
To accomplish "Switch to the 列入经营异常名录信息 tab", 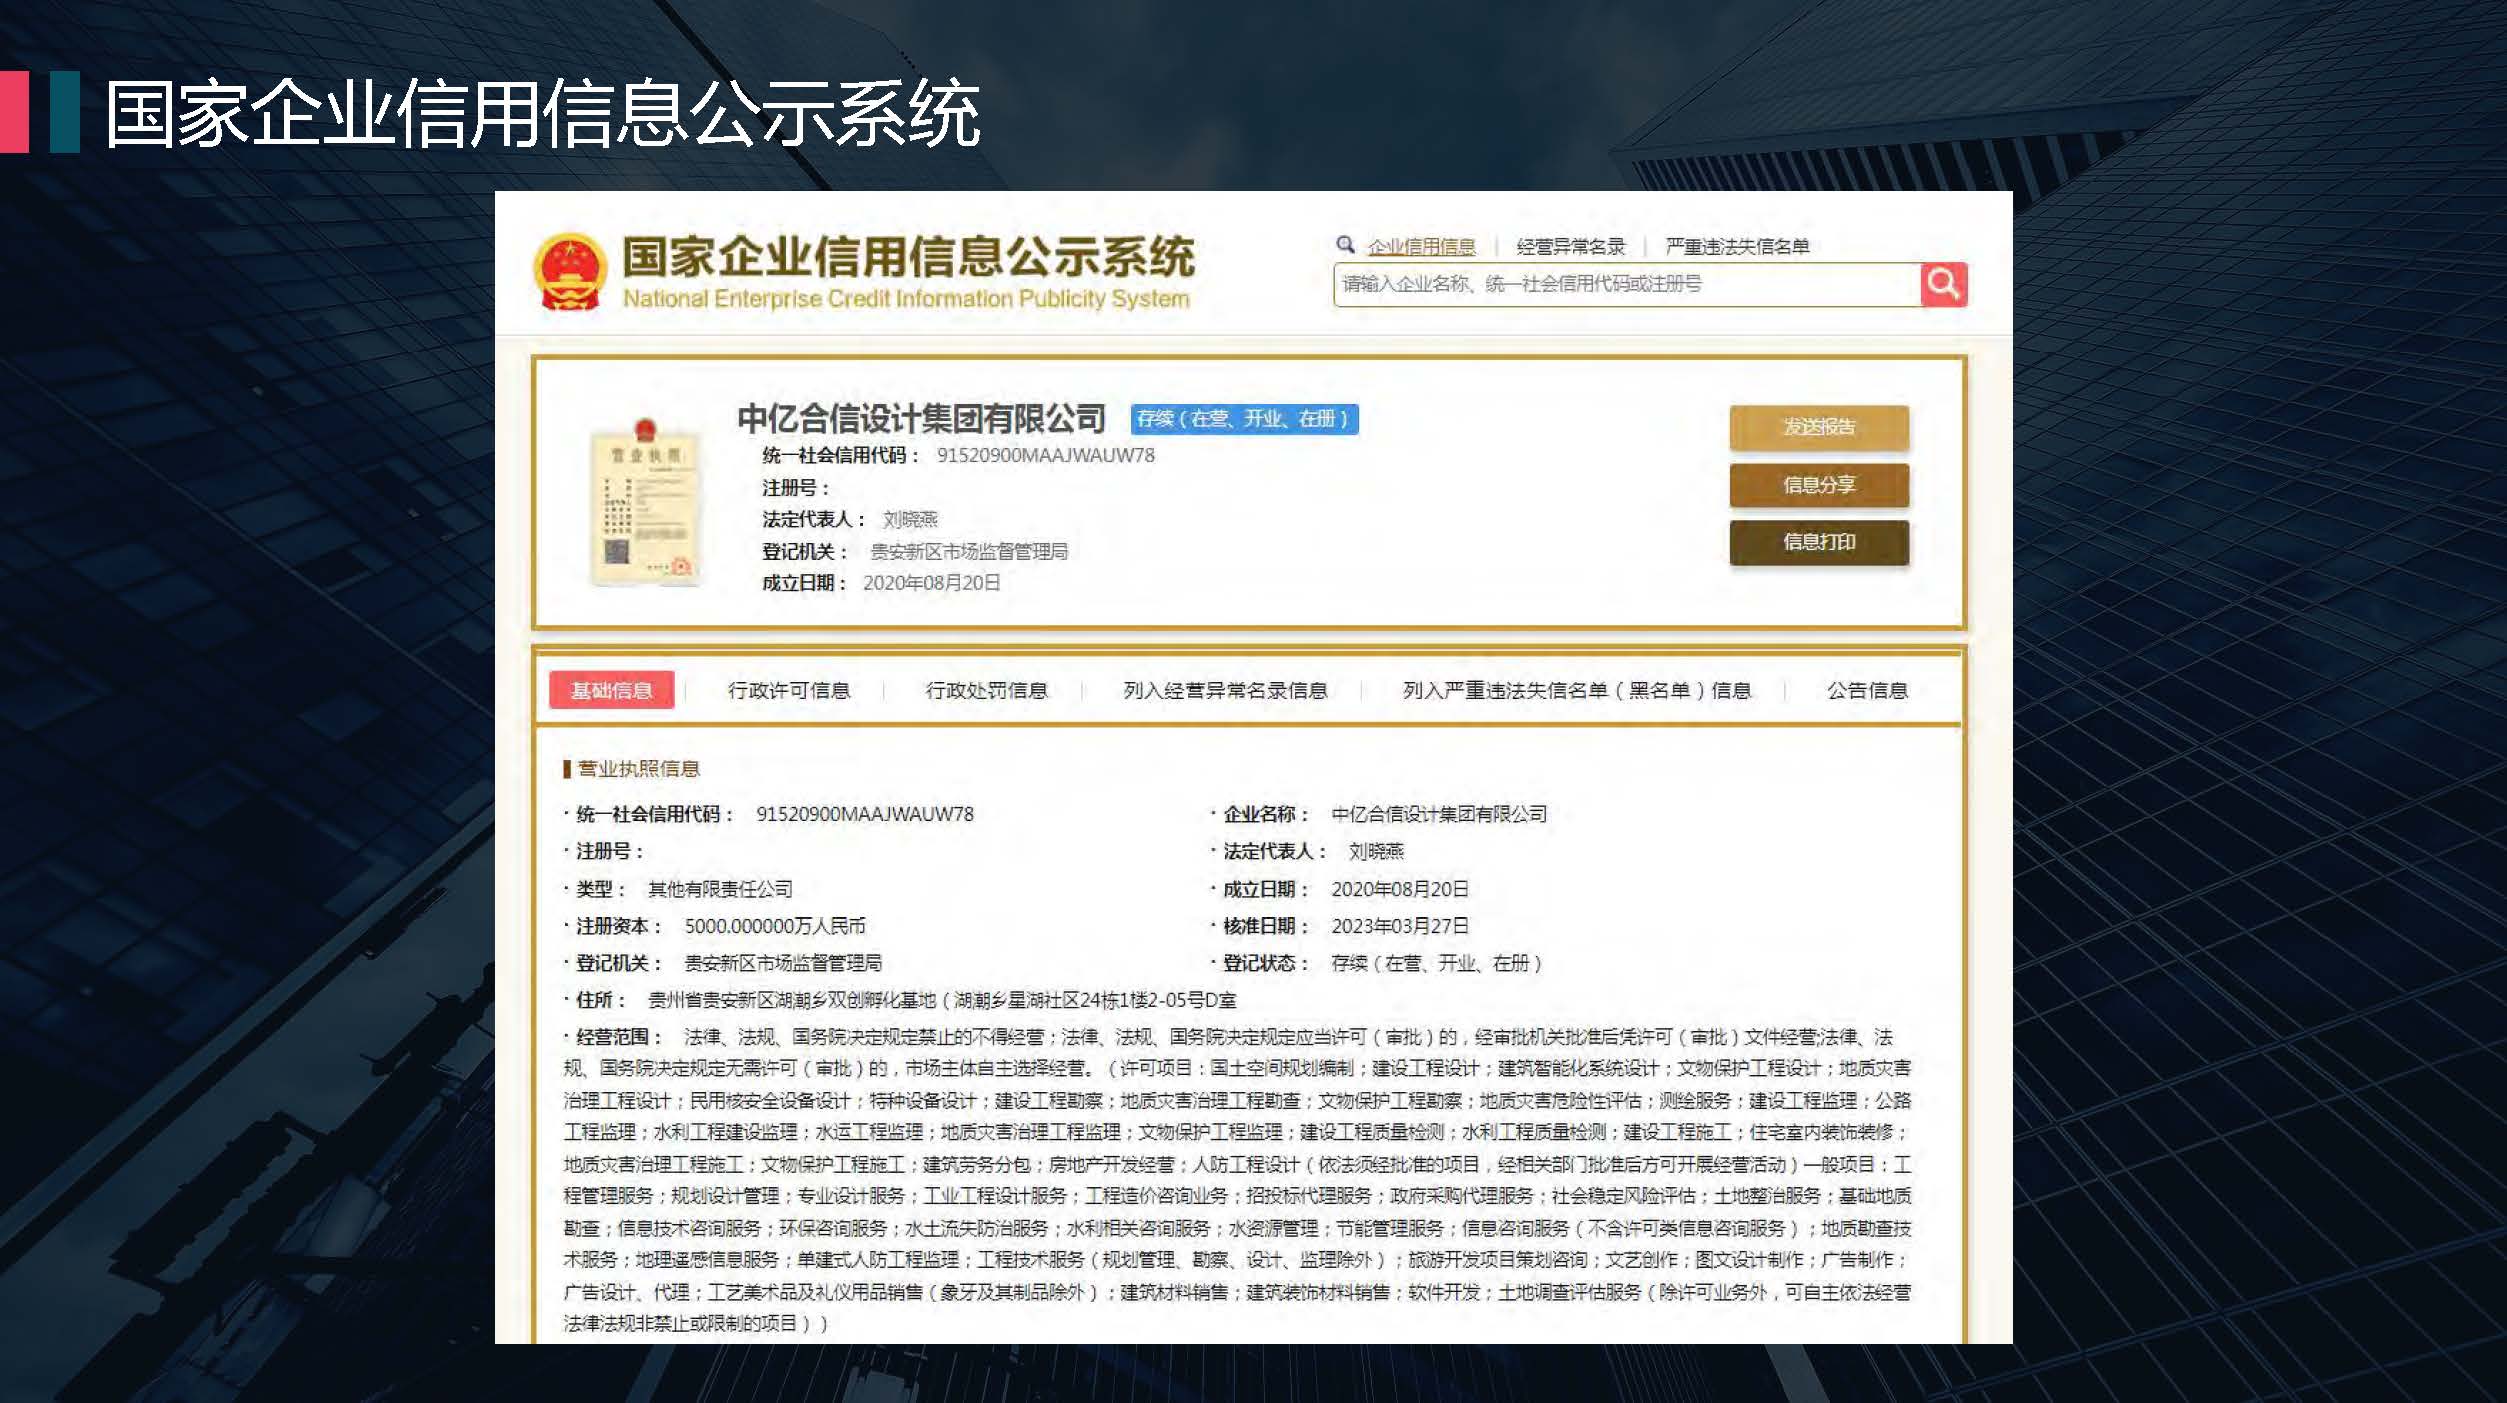I will coord(1225,690).
